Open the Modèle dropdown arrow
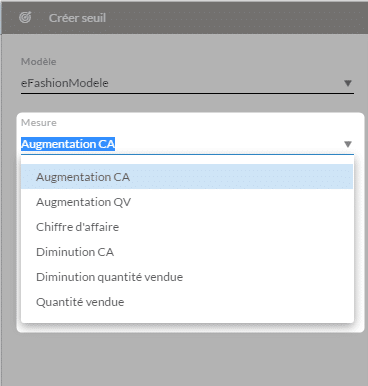Viewport: 368px width, 386px height. tap(348, 83)
